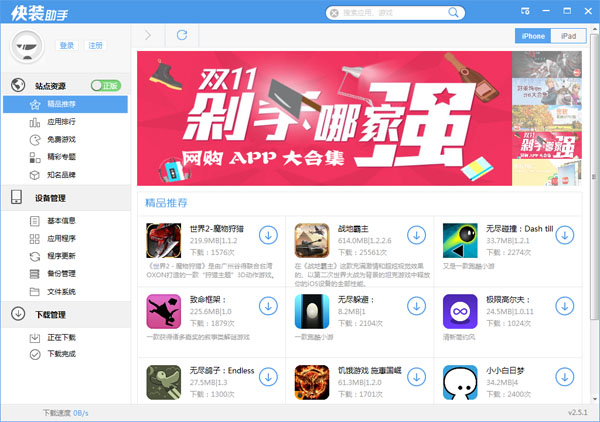This screenshot has height=422, width=600.
Task: Download 无尽躲避
Action: pos(416,306)
